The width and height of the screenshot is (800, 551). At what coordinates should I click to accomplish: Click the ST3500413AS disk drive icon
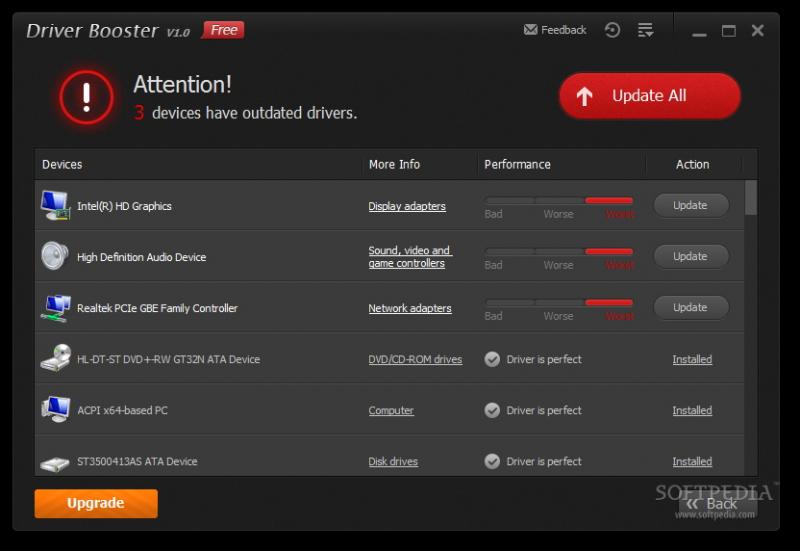point(55,463)
